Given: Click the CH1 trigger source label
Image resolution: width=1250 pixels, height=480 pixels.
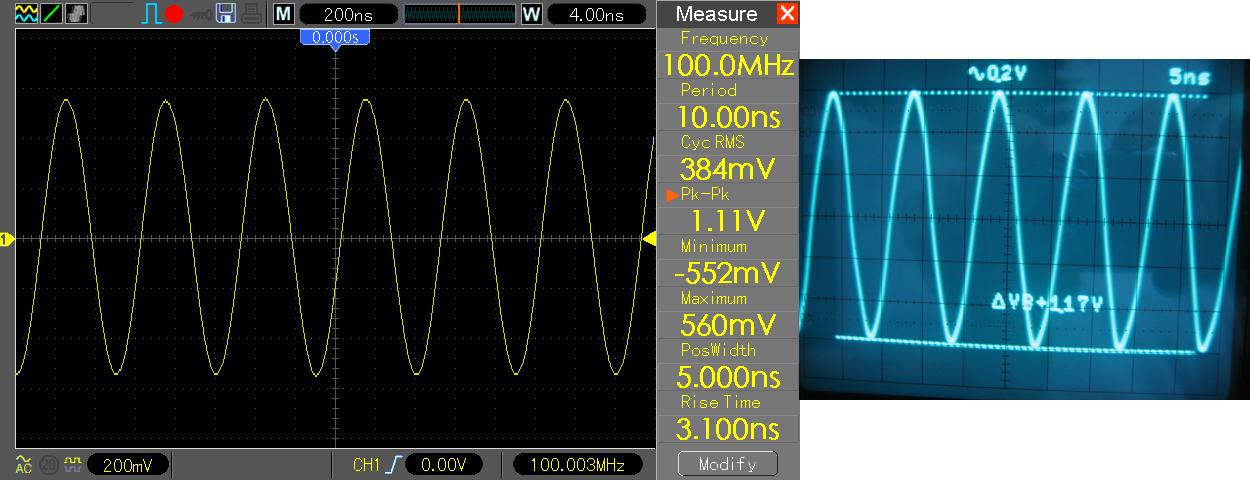Looking at the screenshot, I should (366, 465).
